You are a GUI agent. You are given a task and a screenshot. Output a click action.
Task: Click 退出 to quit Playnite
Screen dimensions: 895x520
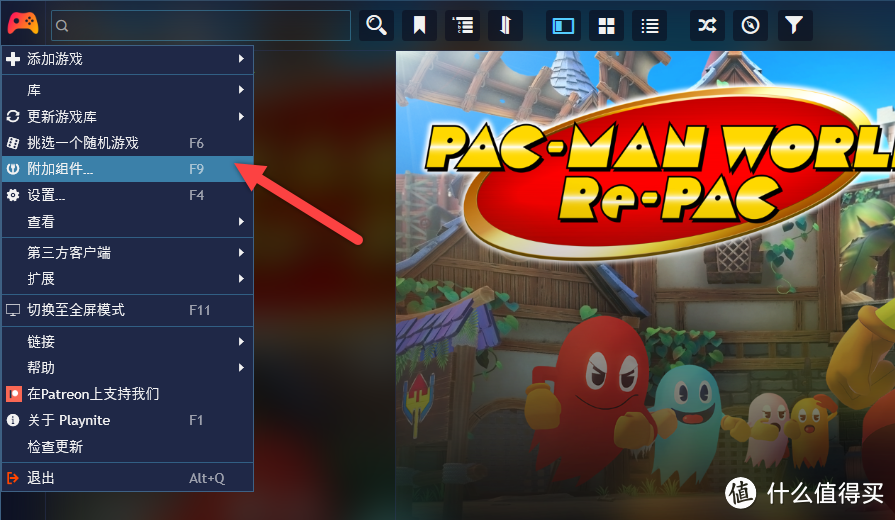(128, 478)
